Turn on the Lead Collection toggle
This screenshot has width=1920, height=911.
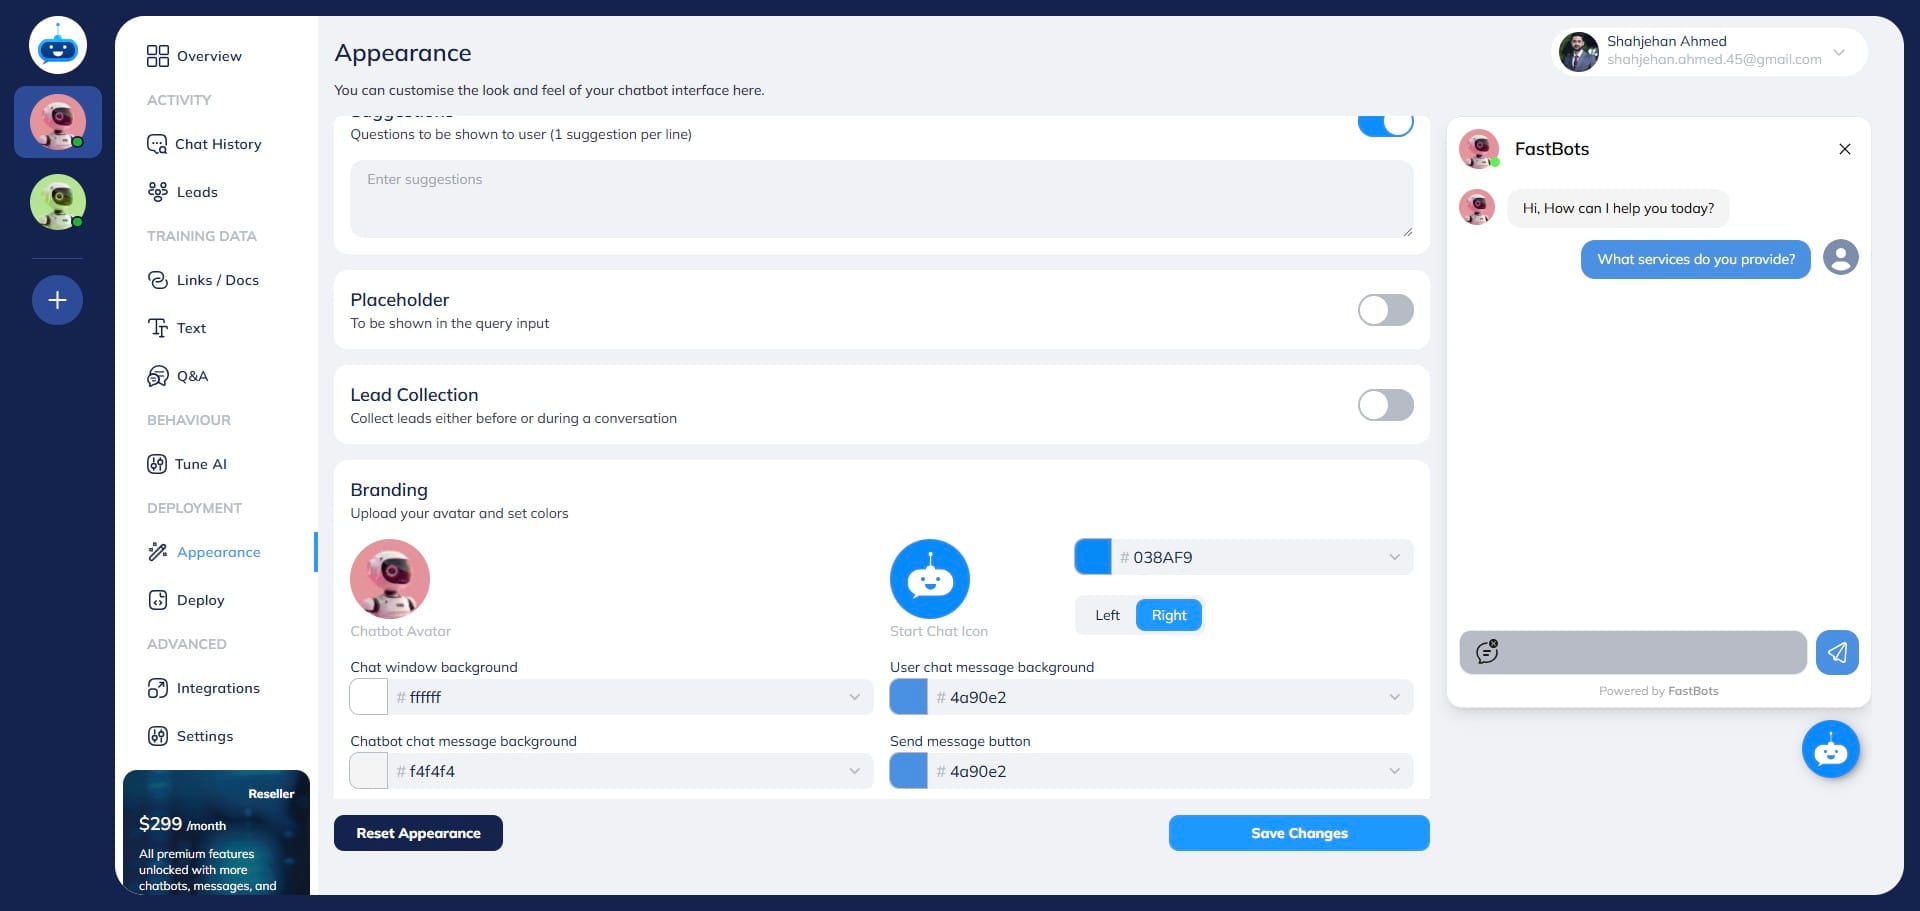coord(1385,405)
